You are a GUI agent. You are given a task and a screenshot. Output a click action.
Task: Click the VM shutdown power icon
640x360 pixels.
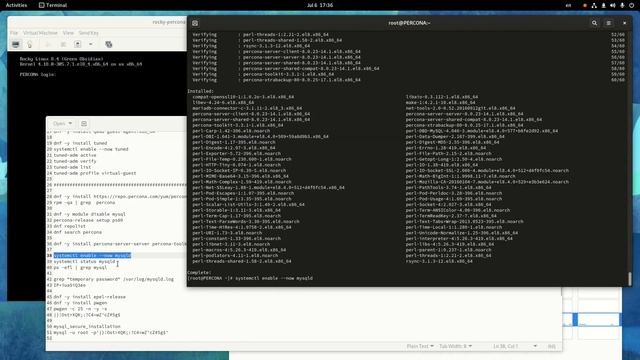click(x=78, y=44)
